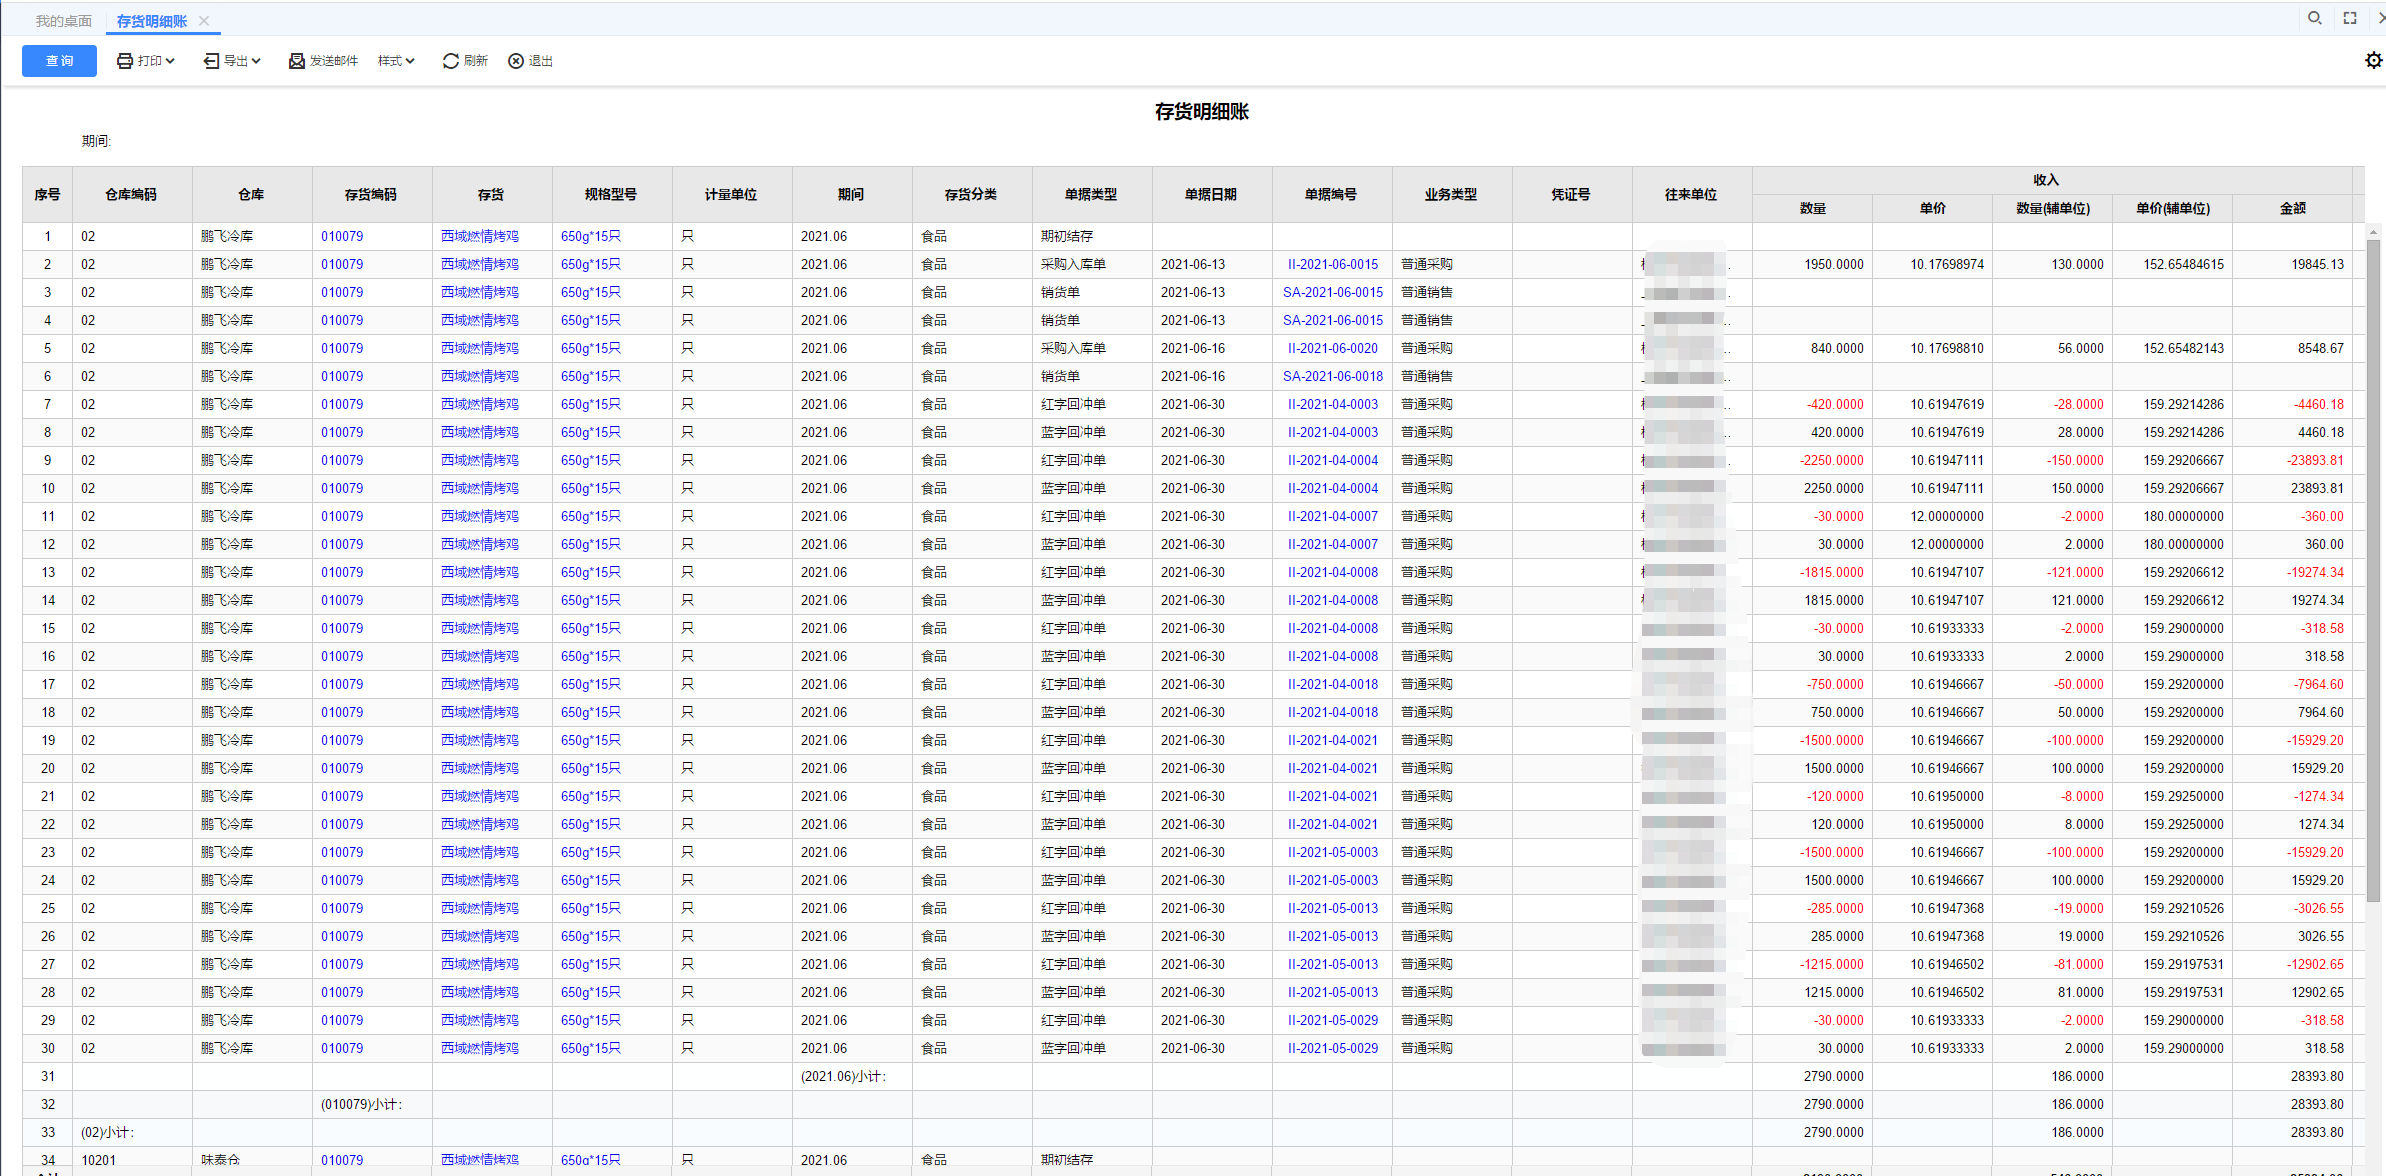Click the 计量单位 column header
This screenshot has width=2386, height=1176.
tap(731, 195)
